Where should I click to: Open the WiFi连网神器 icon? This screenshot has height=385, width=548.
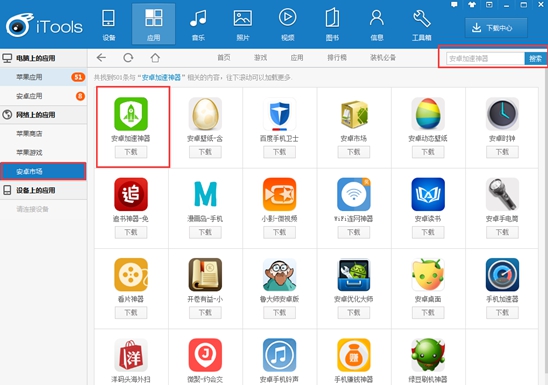(354, 194)
